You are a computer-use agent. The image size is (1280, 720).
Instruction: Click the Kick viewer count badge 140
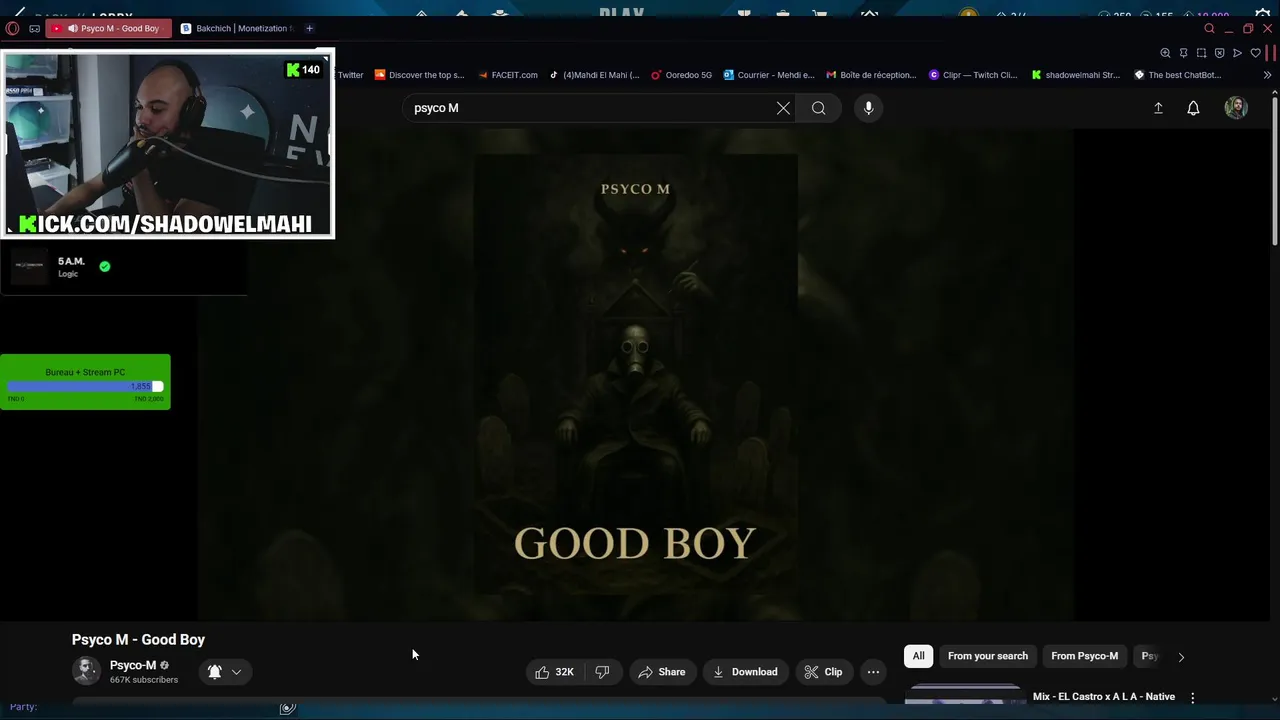[303, 70]
